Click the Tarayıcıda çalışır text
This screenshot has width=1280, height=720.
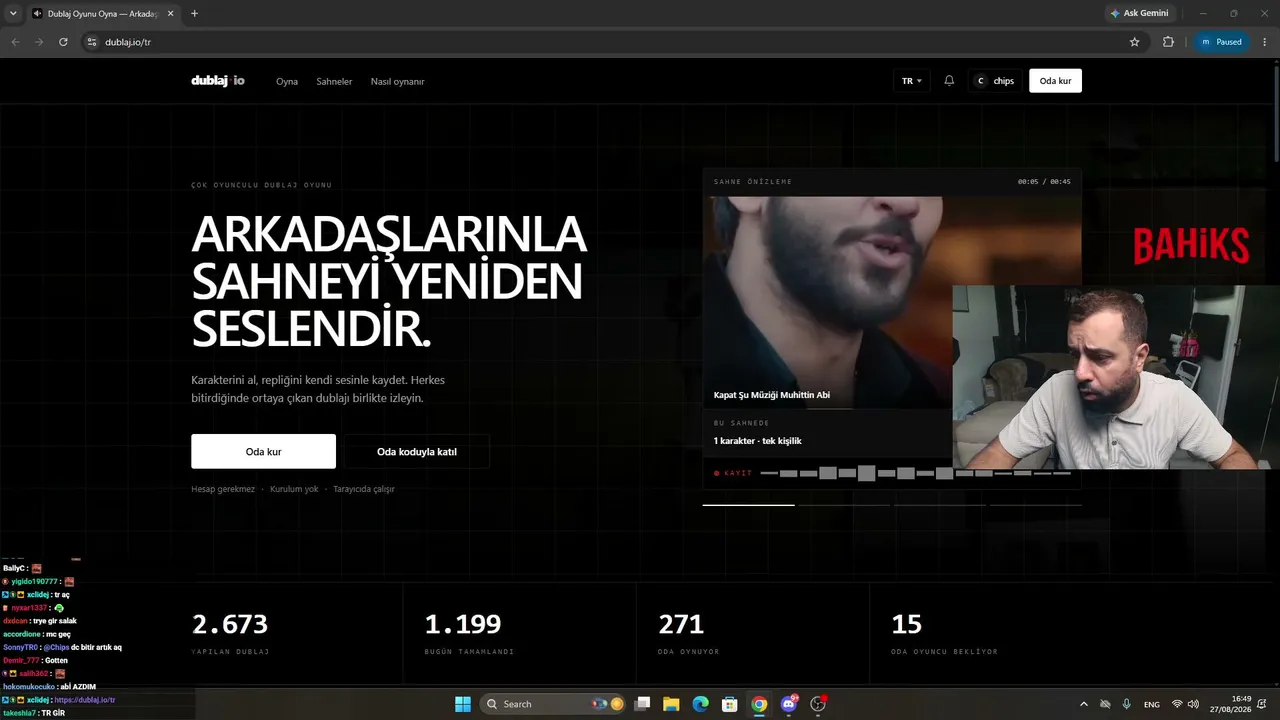click(x=364, y=489)
